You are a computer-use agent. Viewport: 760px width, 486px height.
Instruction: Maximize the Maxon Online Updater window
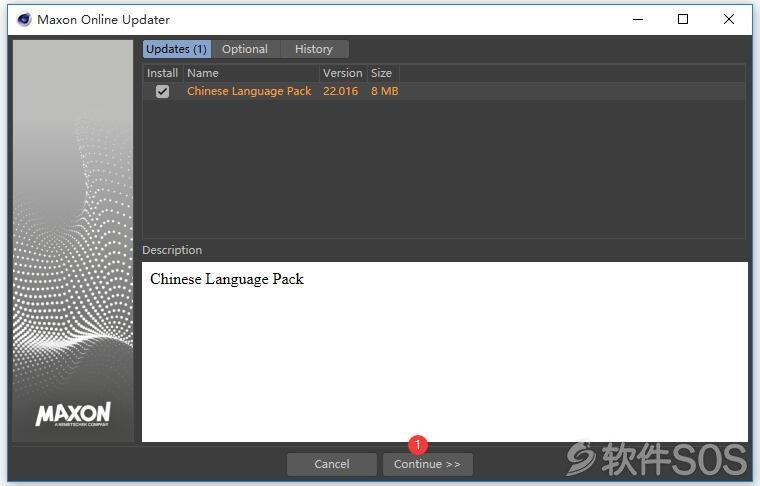pyautogui.click(x=683, y=19)
